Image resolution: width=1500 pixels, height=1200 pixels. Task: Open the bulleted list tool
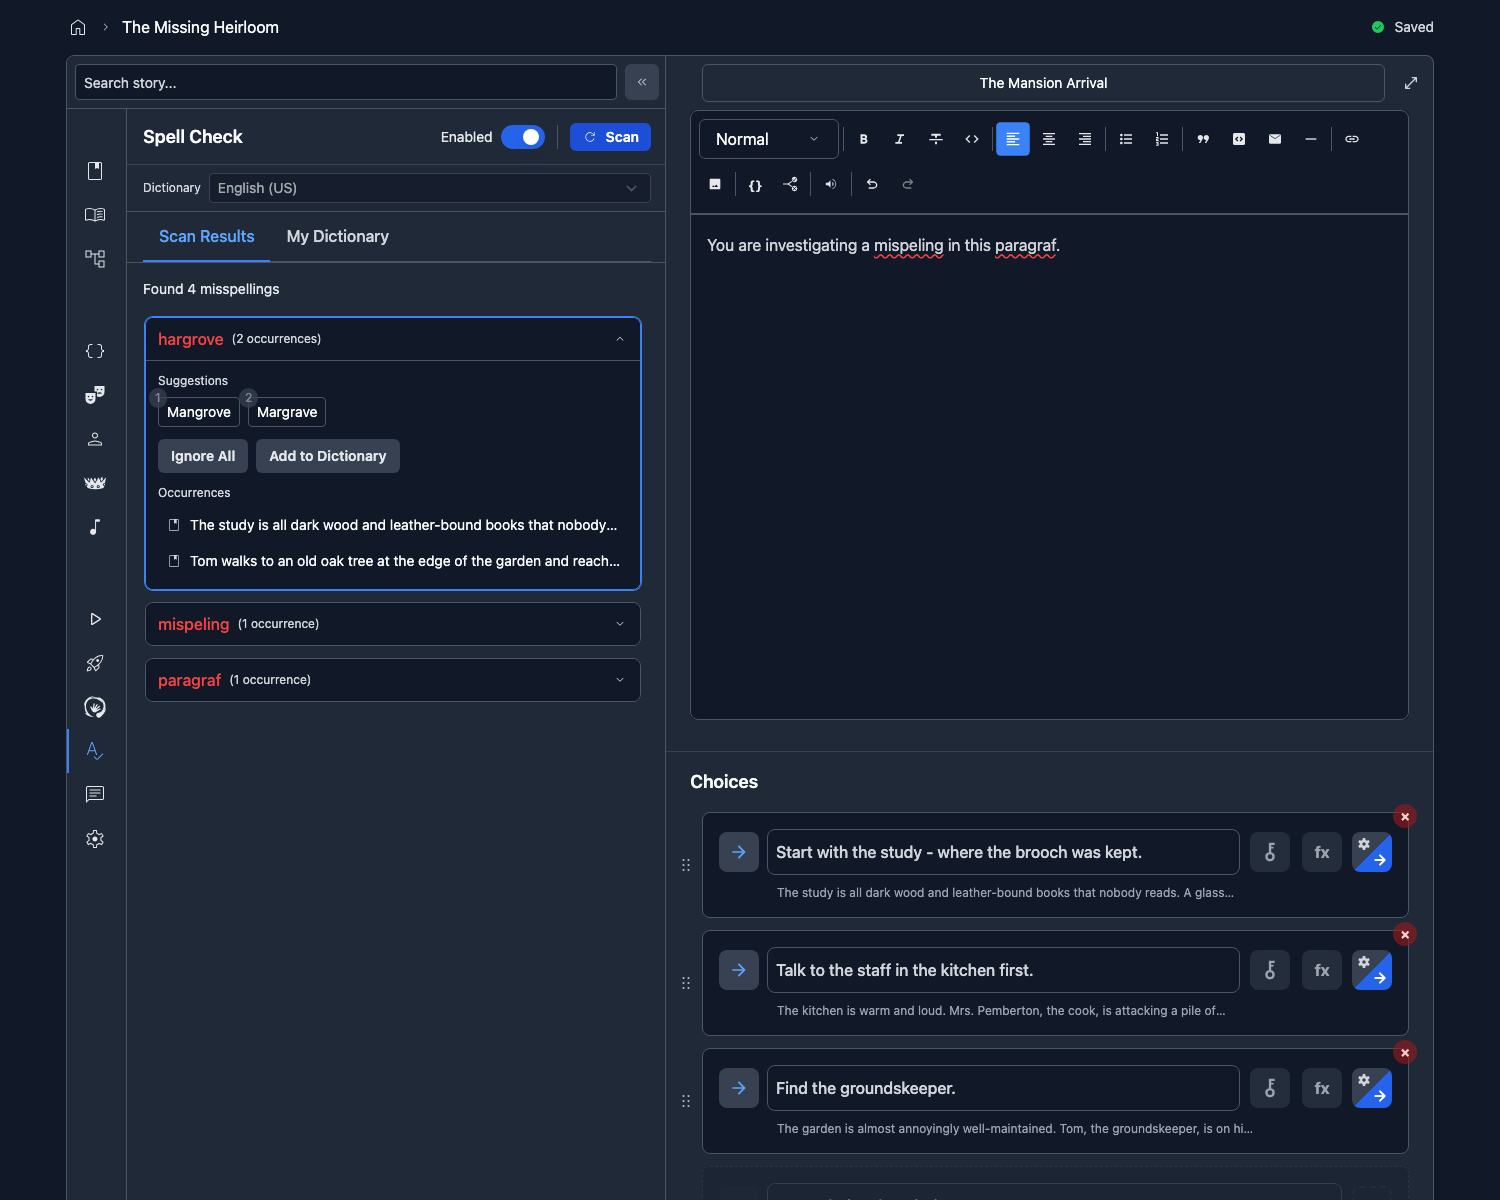click(1125, 139)
